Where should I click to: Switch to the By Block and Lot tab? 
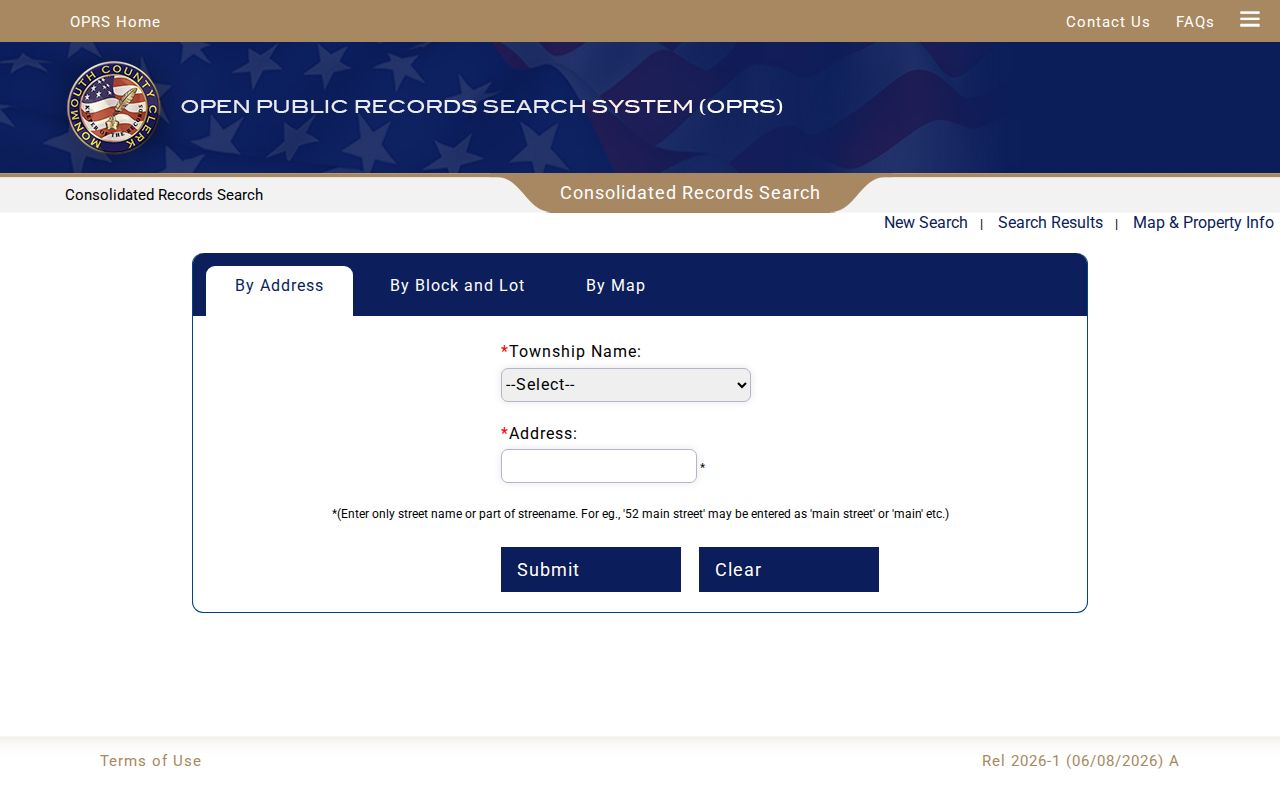[457, 286]
